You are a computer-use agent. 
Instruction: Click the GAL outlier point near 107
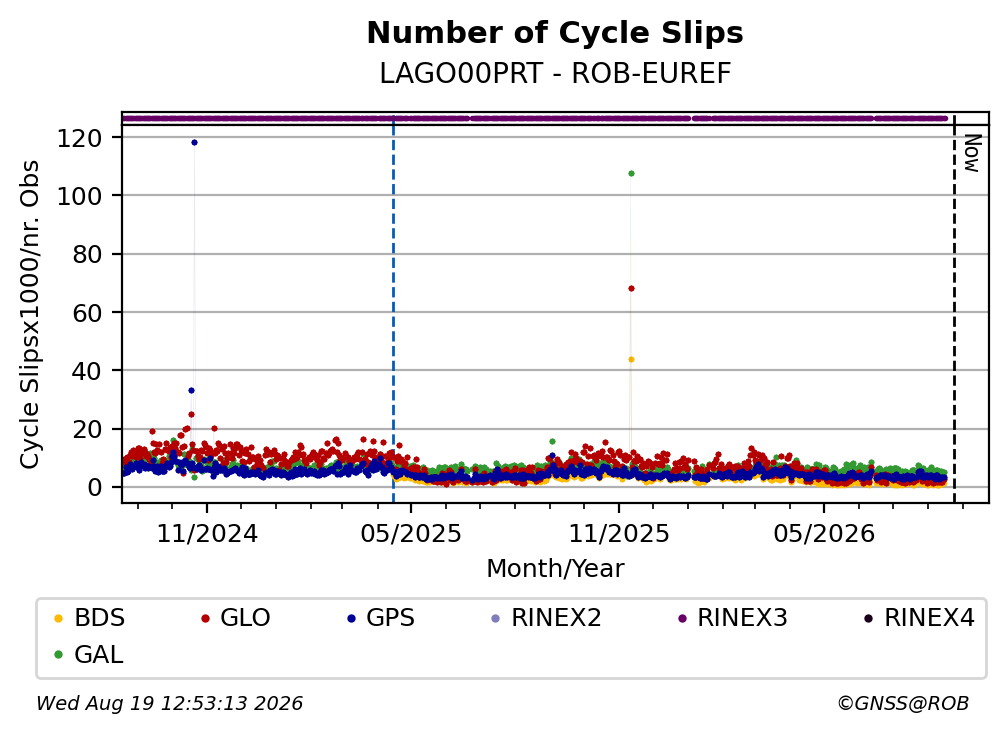(x=631, y=174)
